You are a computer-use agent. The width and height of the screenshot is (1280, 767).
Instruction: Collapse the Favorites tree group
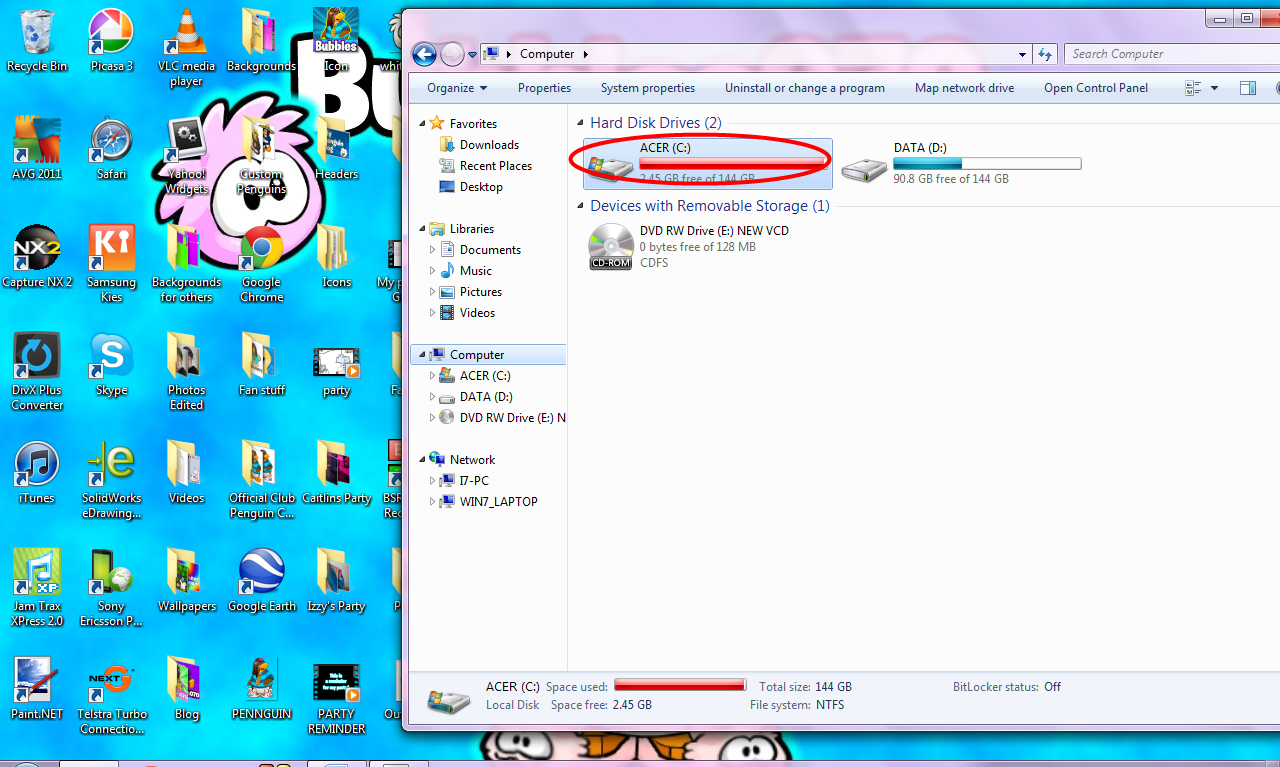(x=422, y=123)
